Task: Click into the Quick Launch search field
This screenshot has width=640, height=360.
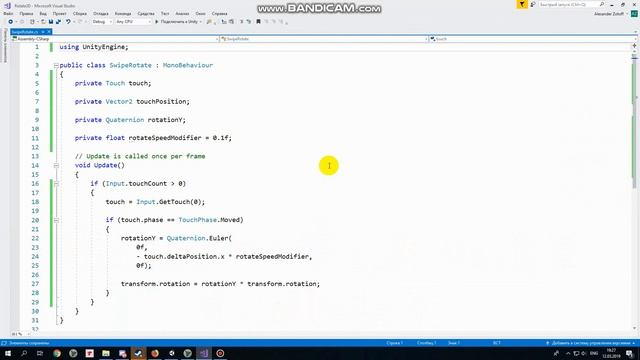Action: (x=569, y=4)
